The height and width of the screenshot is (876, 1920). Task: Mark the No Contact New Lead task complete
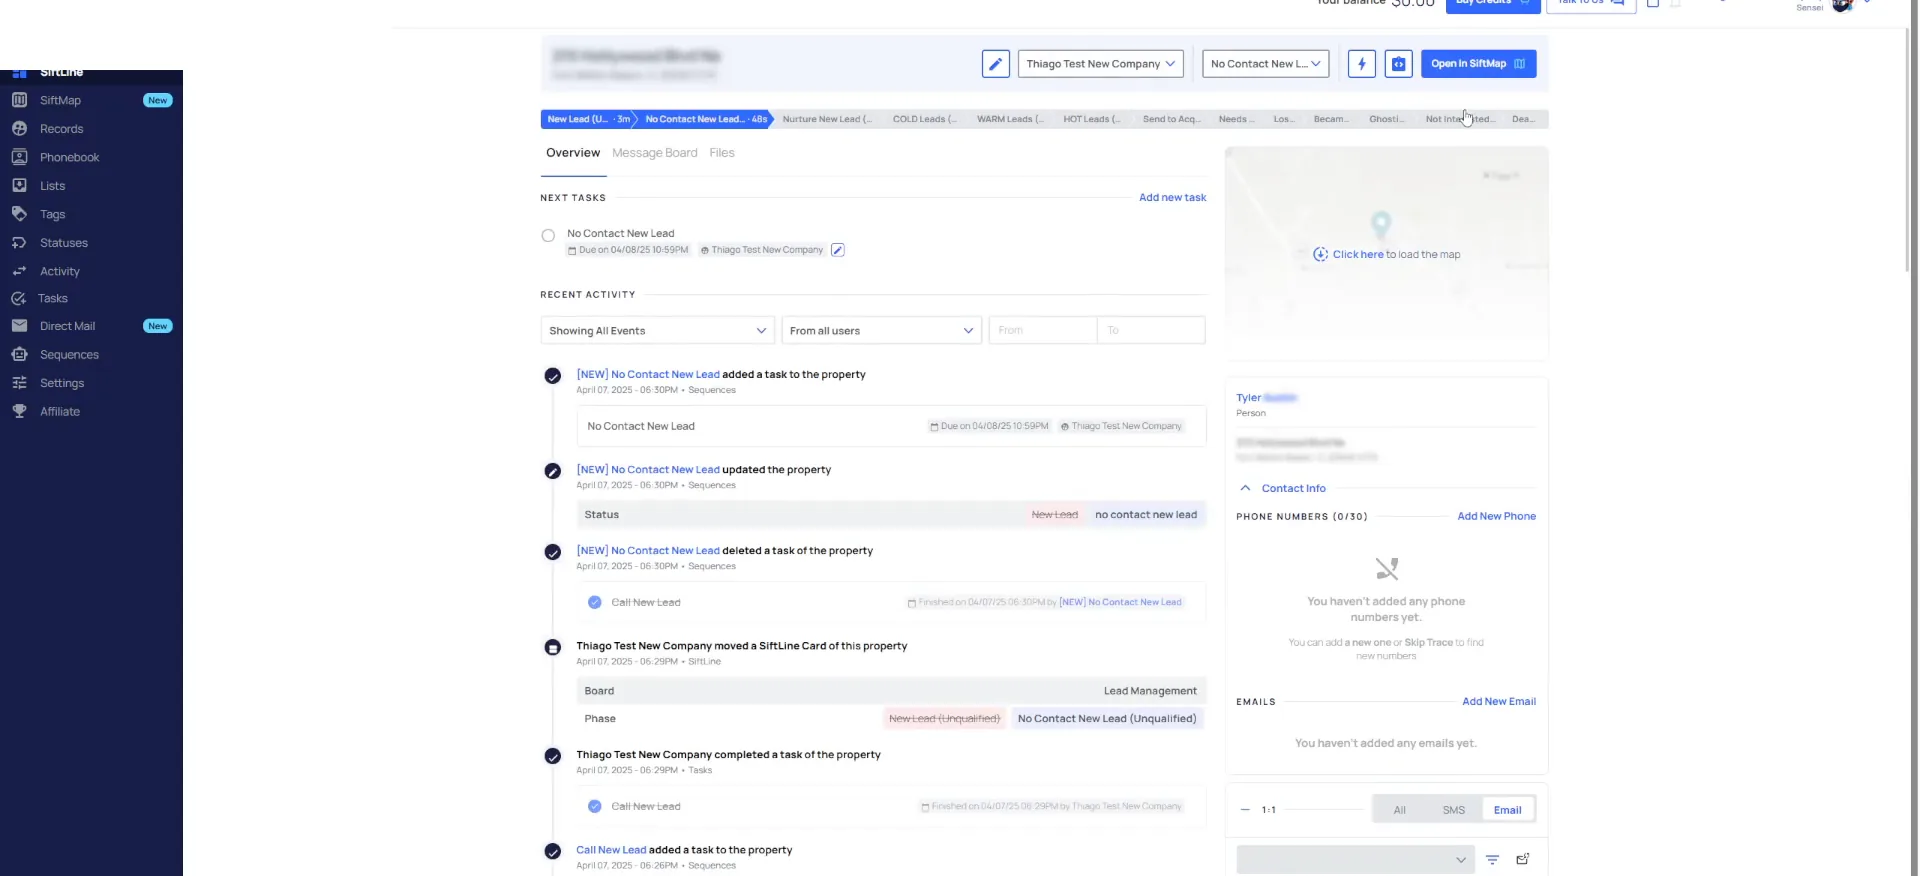548,236
